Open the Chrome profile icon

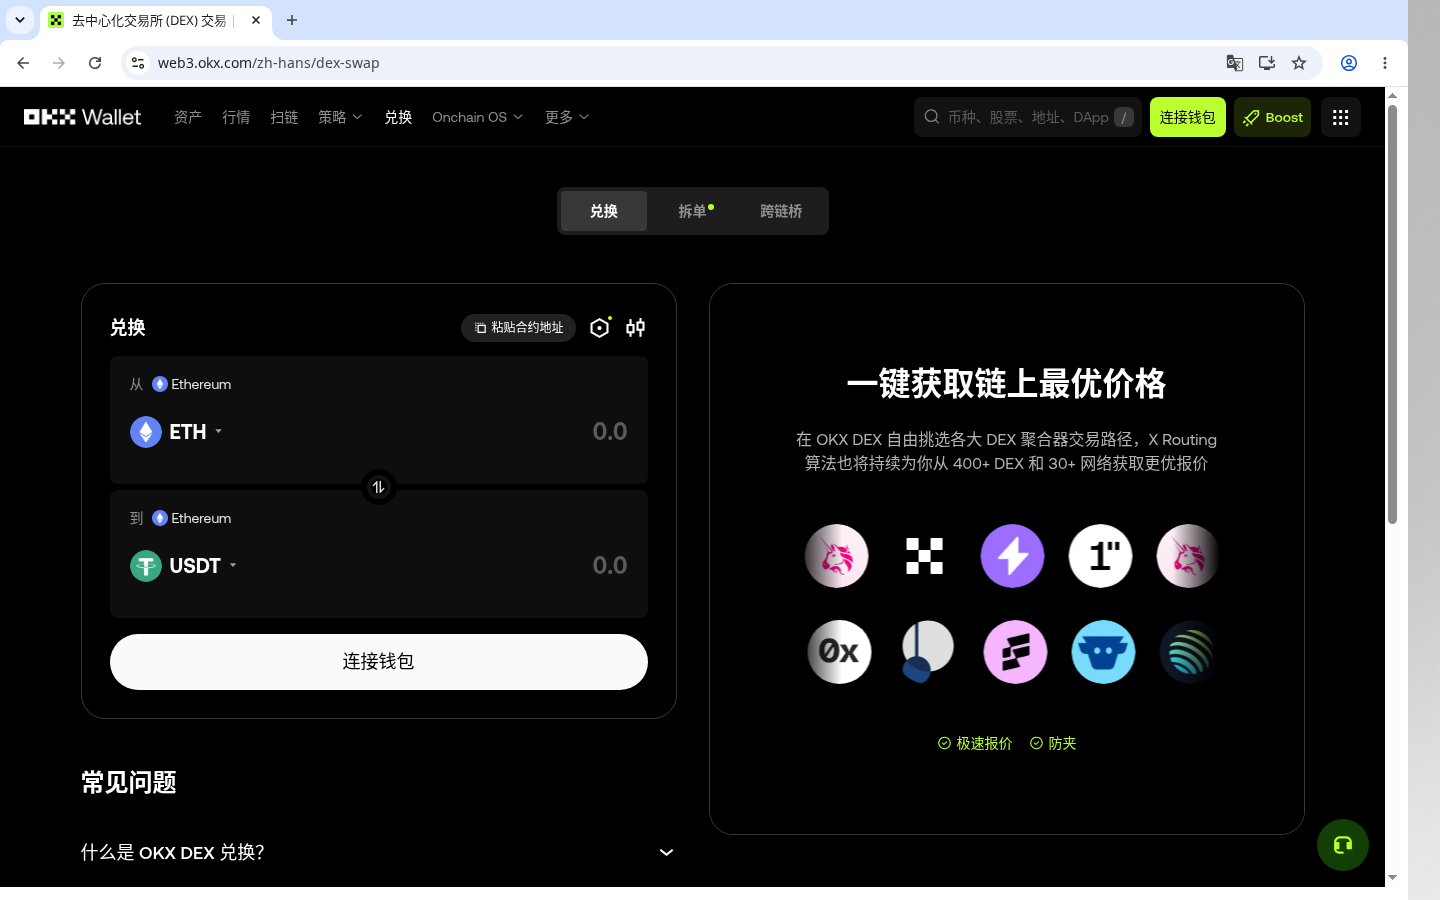[1349, 63]
